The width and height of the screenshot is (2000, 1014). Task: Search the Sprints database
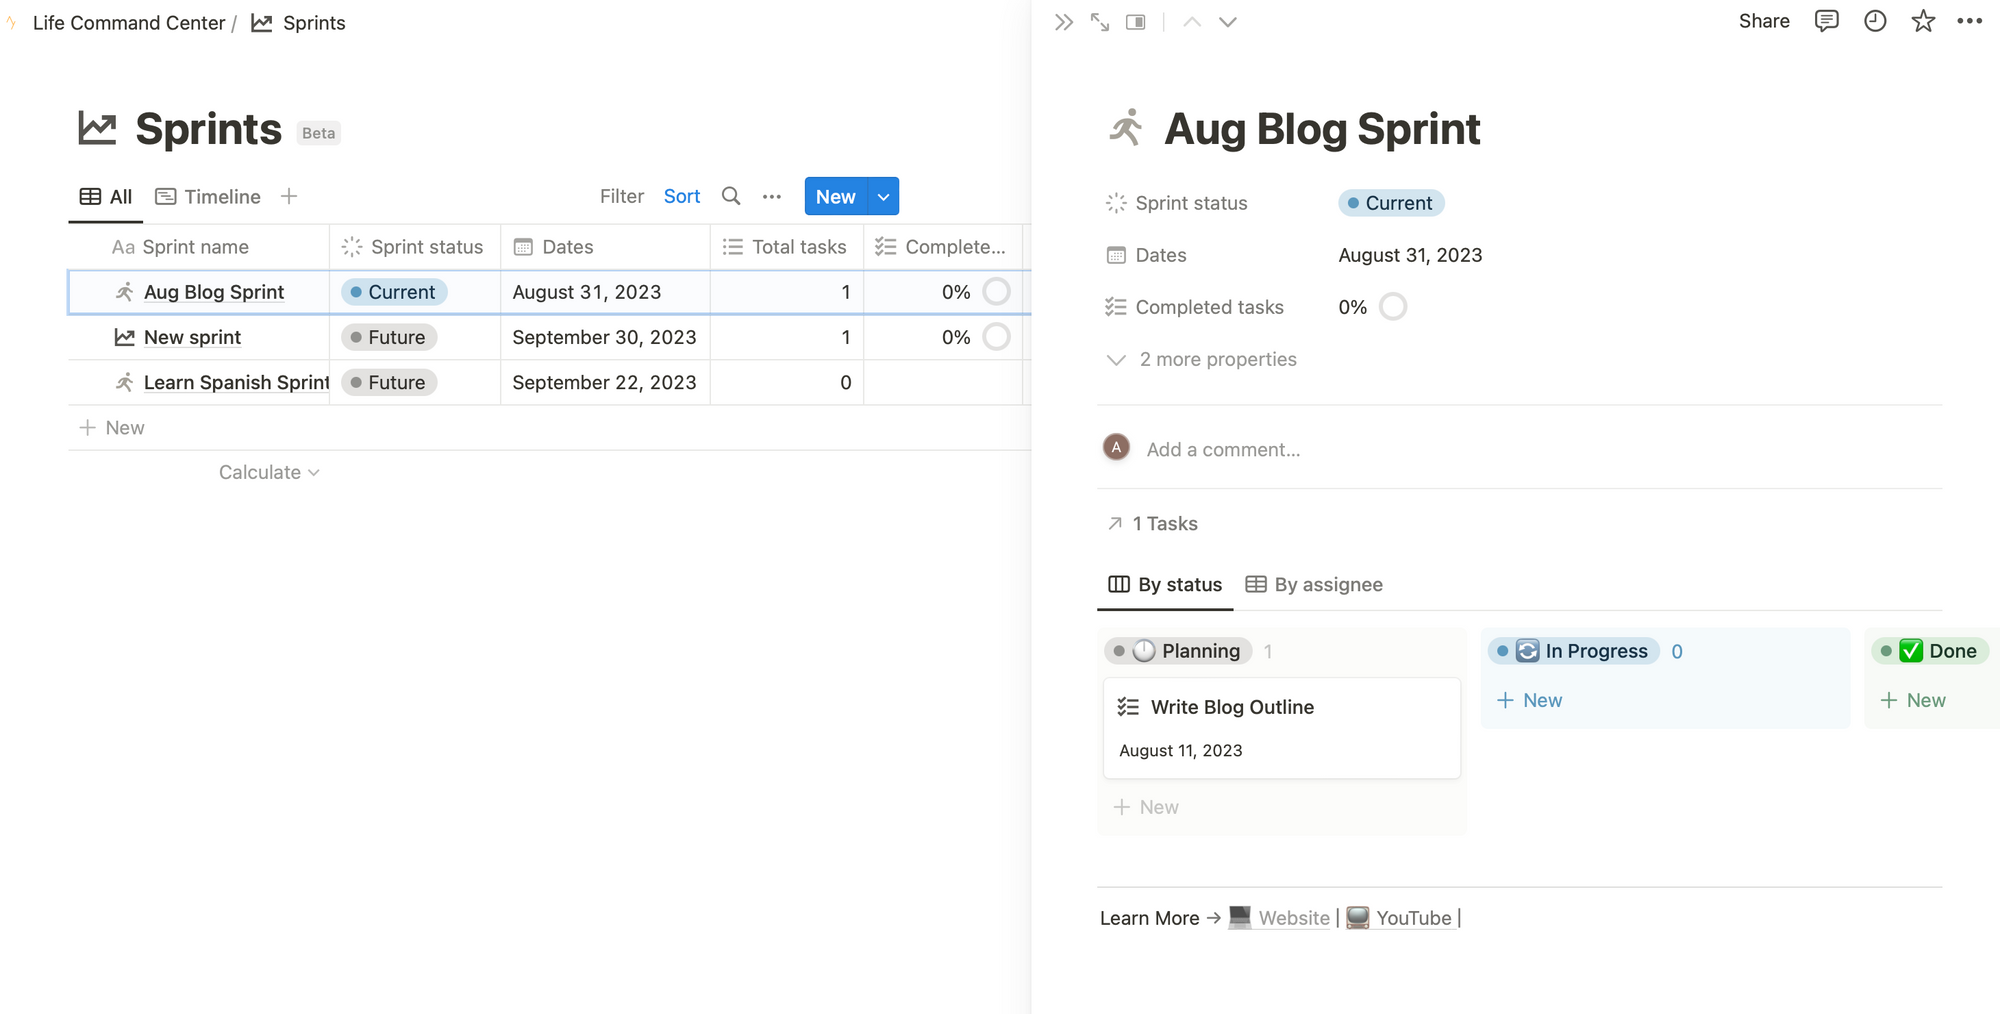[731, 196]
